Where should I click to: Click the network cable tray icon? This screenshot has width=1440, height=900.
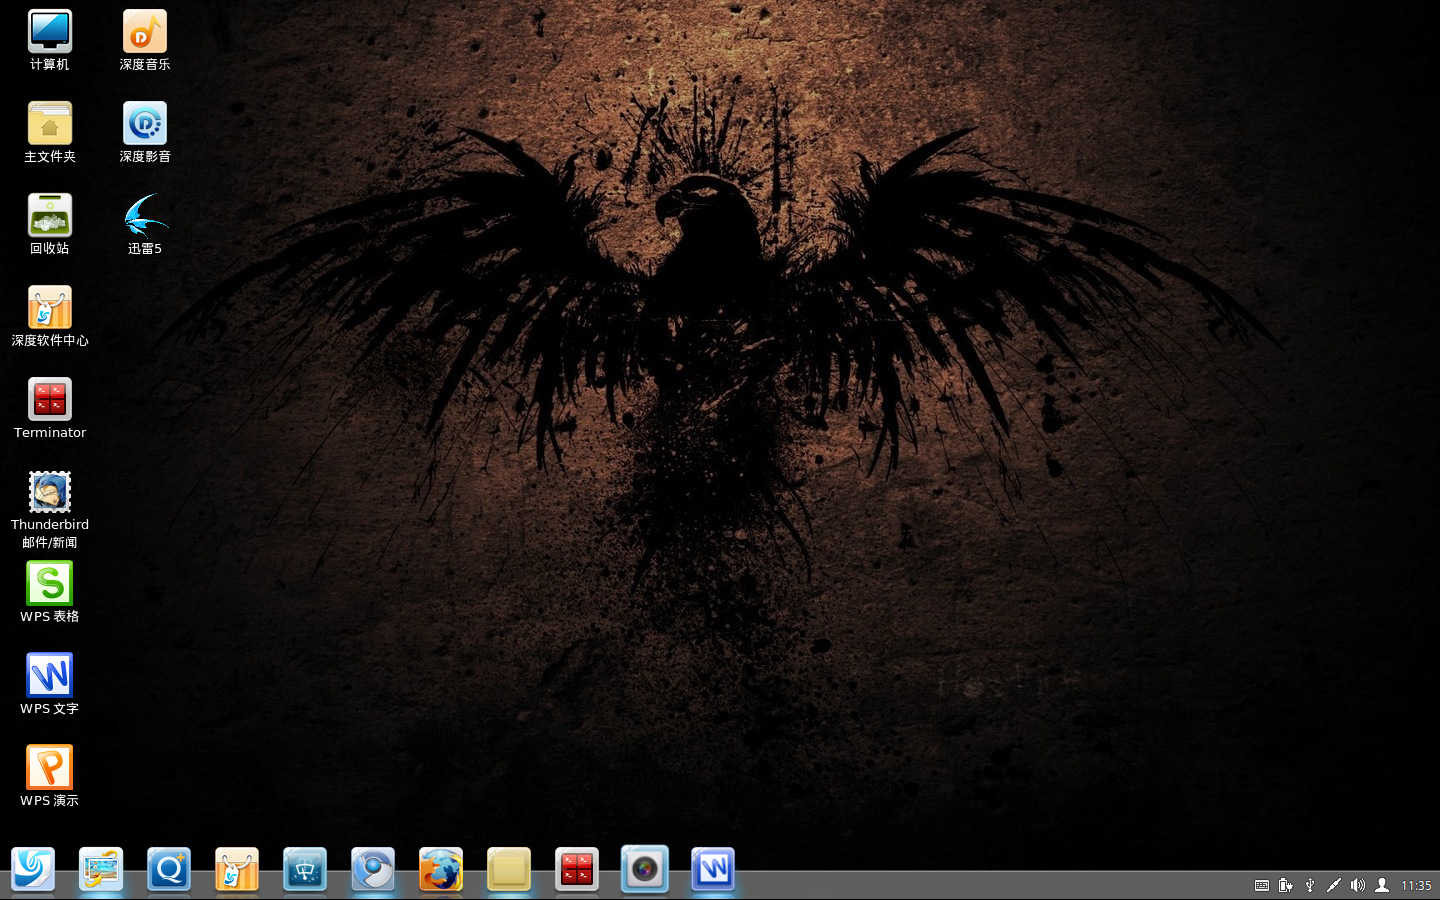(1334, 885)
